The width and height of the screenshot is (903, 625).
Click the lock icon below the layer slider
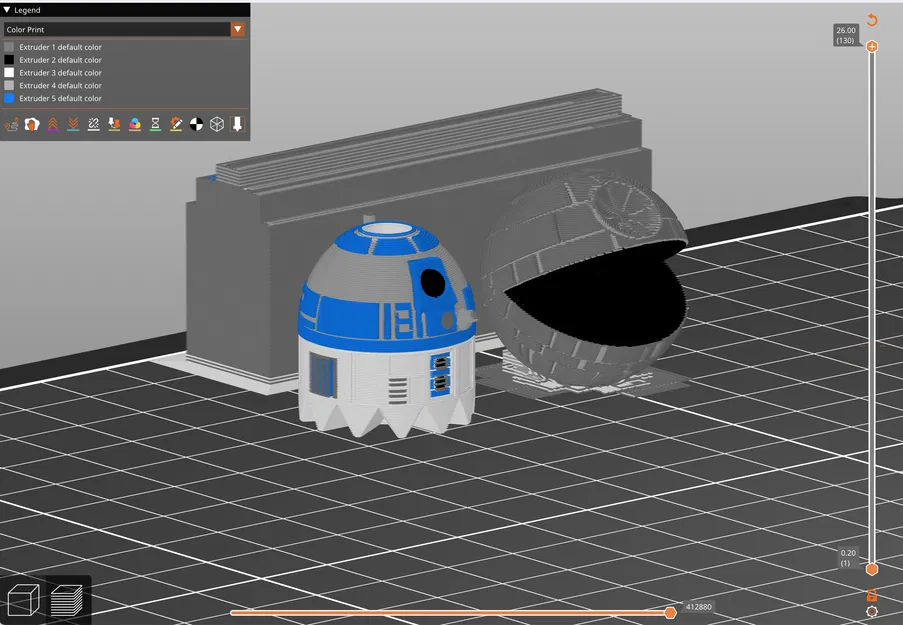click(x=872, y=597)
